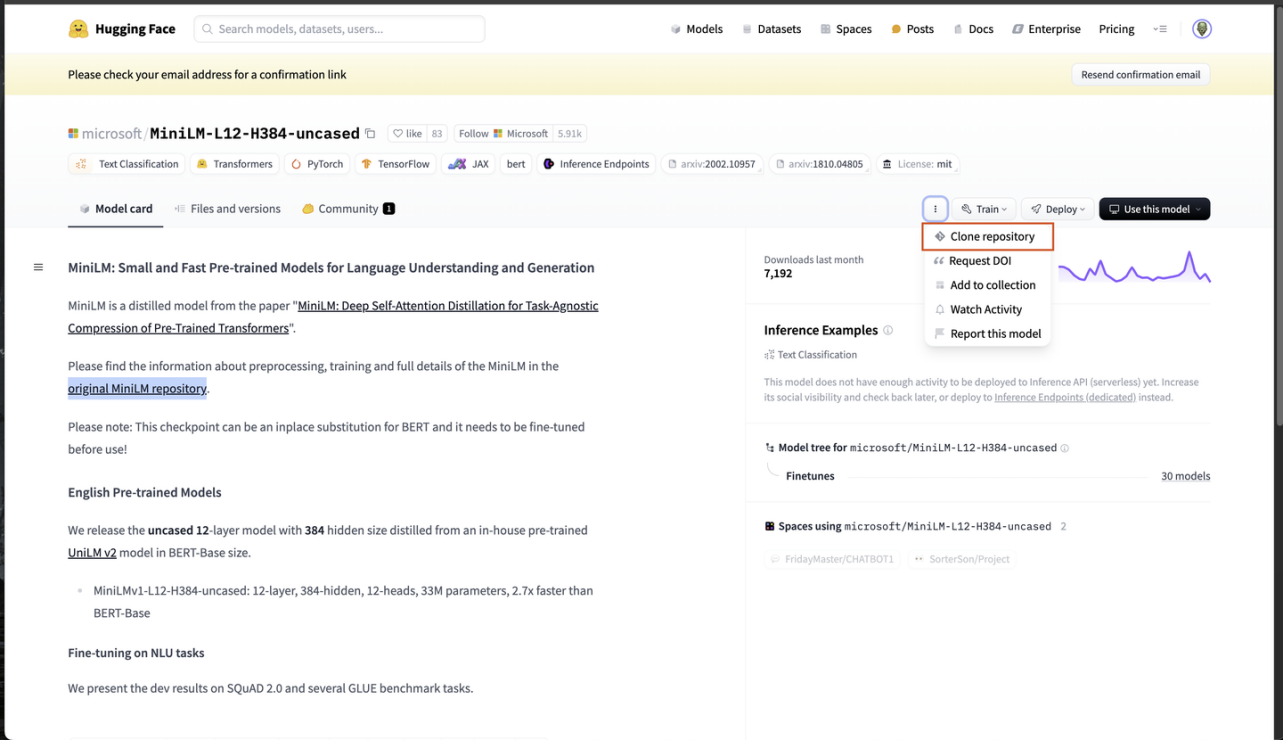The image size is (1283, 740).
Task: Open the extra navigation menu icon after Pricing
Action: click(x=1160, y=29)
